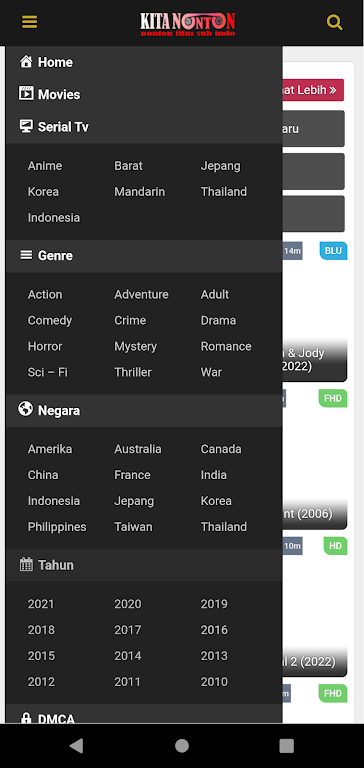Select Thriller genre
The width and height of the screenshot is (364, 768).
click(x=133, y=372)
